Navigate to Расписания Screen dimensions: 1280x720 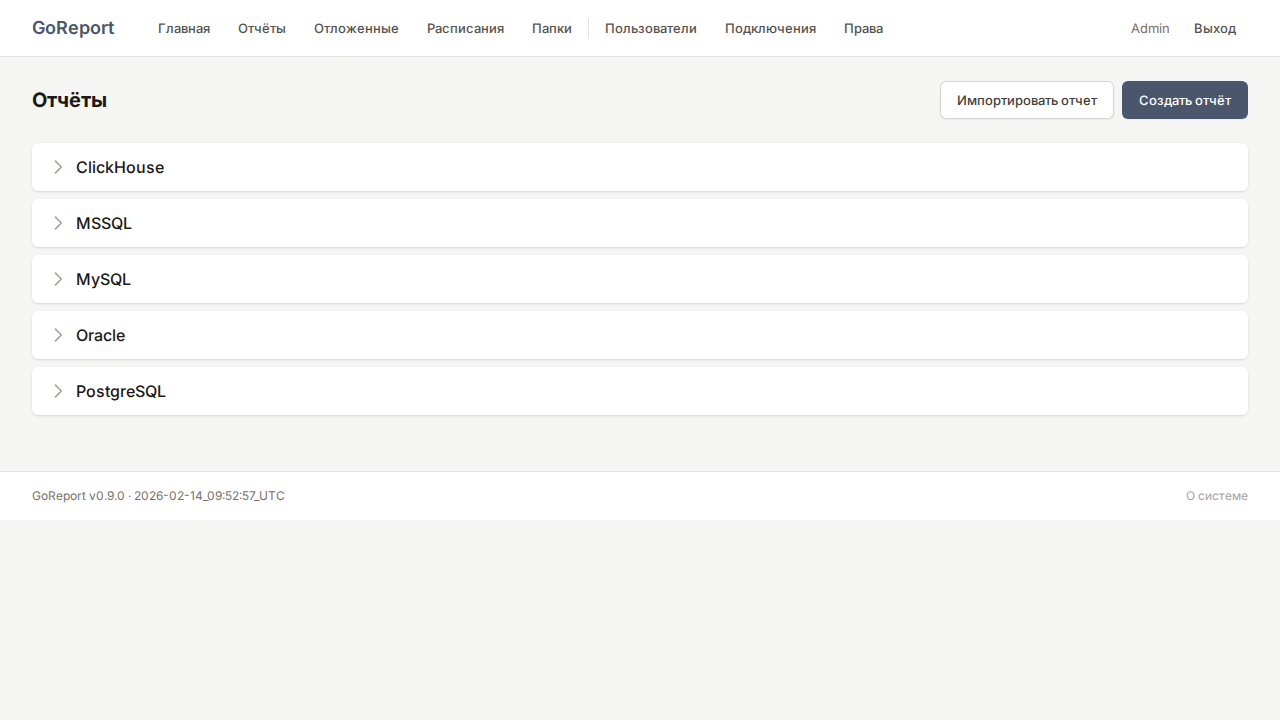click(x=465, y=28)
